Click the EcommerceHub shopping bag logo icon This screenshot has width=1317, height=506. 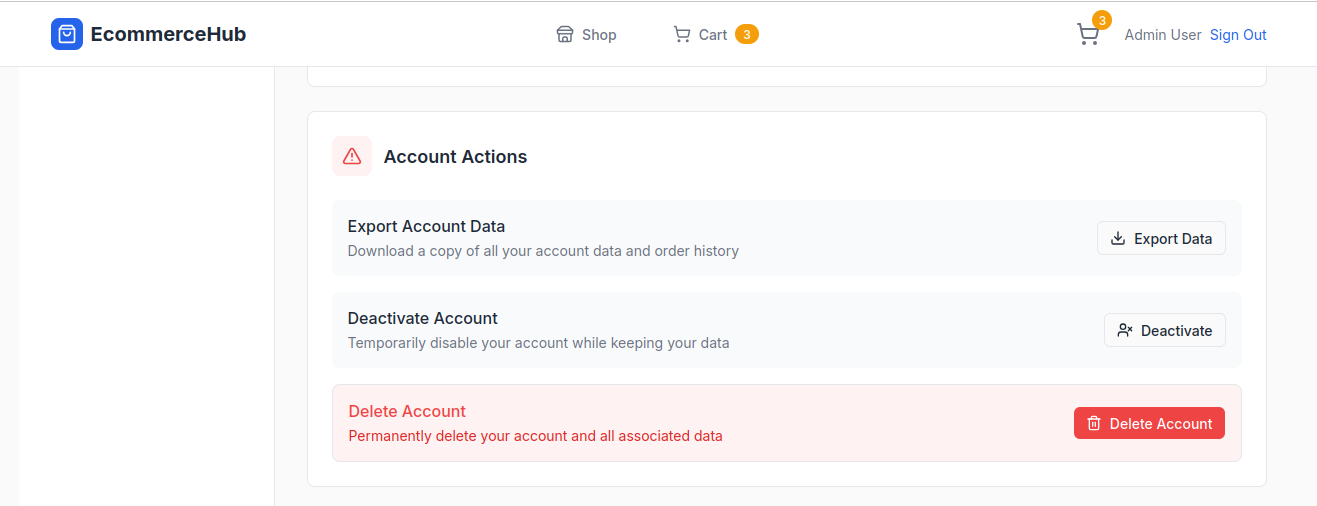tap(67, 34)
